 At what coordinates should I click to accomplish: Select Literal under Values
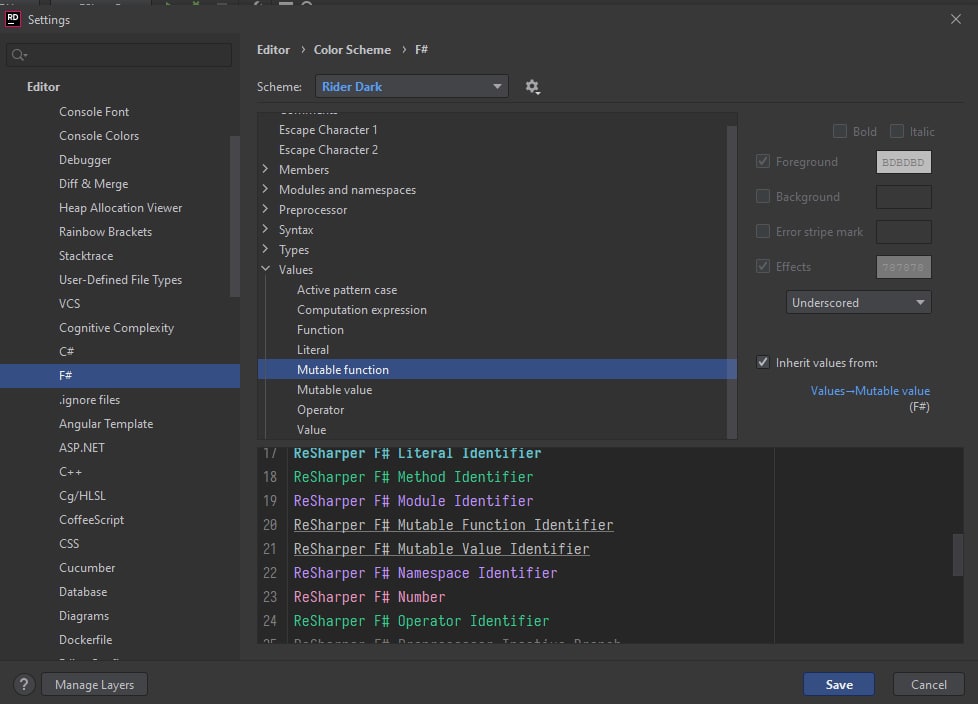(312, 349)
